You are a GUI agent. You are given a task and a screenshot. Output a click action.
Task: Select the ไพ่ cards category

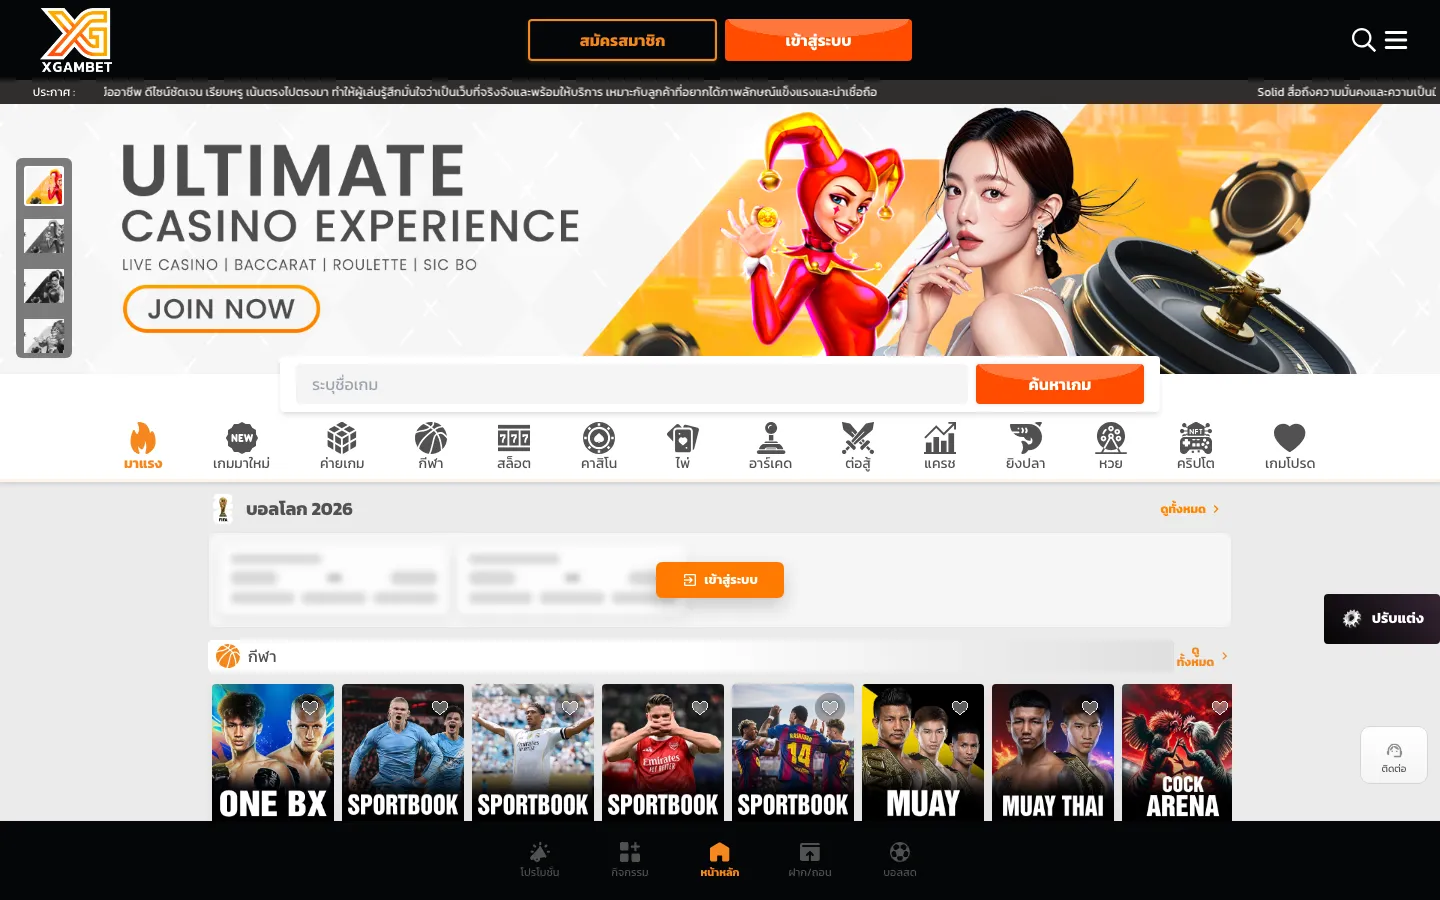click(683, 446)
